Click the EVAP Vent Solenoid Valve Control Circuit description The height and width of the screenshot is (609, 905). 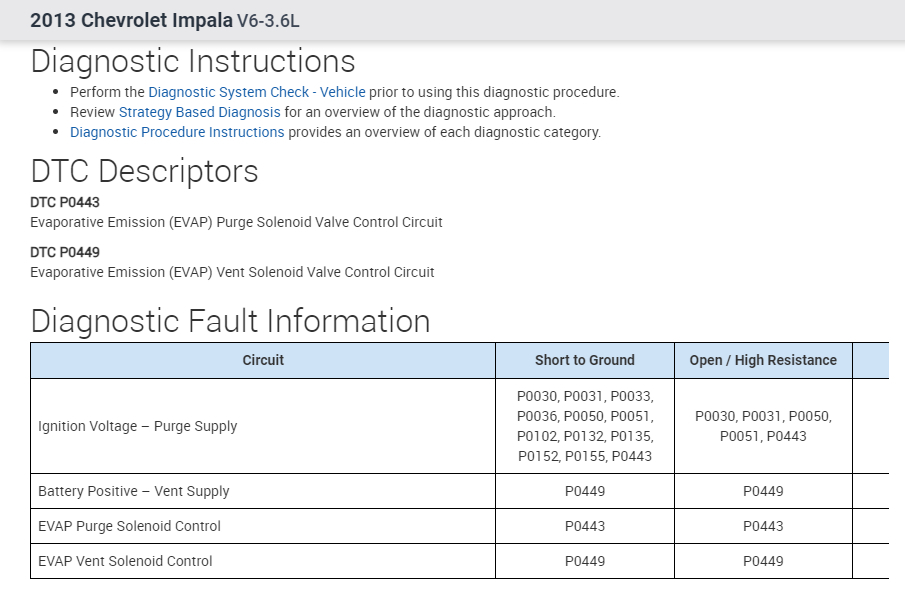[232, 272]
